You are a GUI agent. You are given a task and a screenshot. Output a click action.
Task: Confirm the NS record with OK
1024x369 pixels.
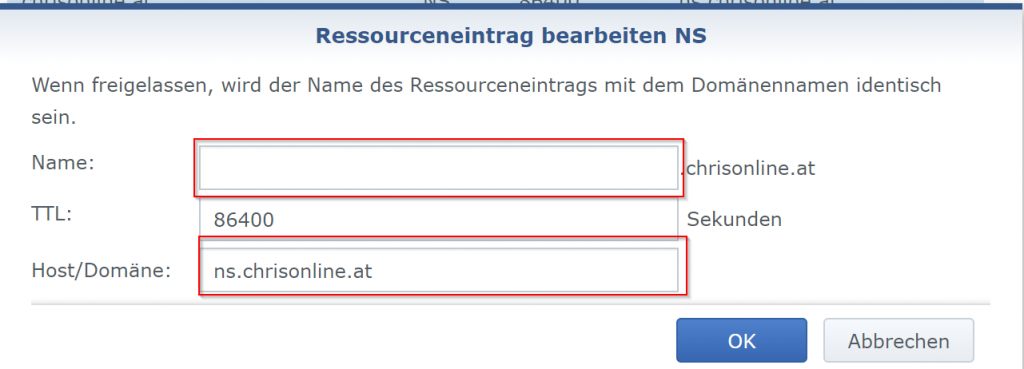tap(741, 340)
